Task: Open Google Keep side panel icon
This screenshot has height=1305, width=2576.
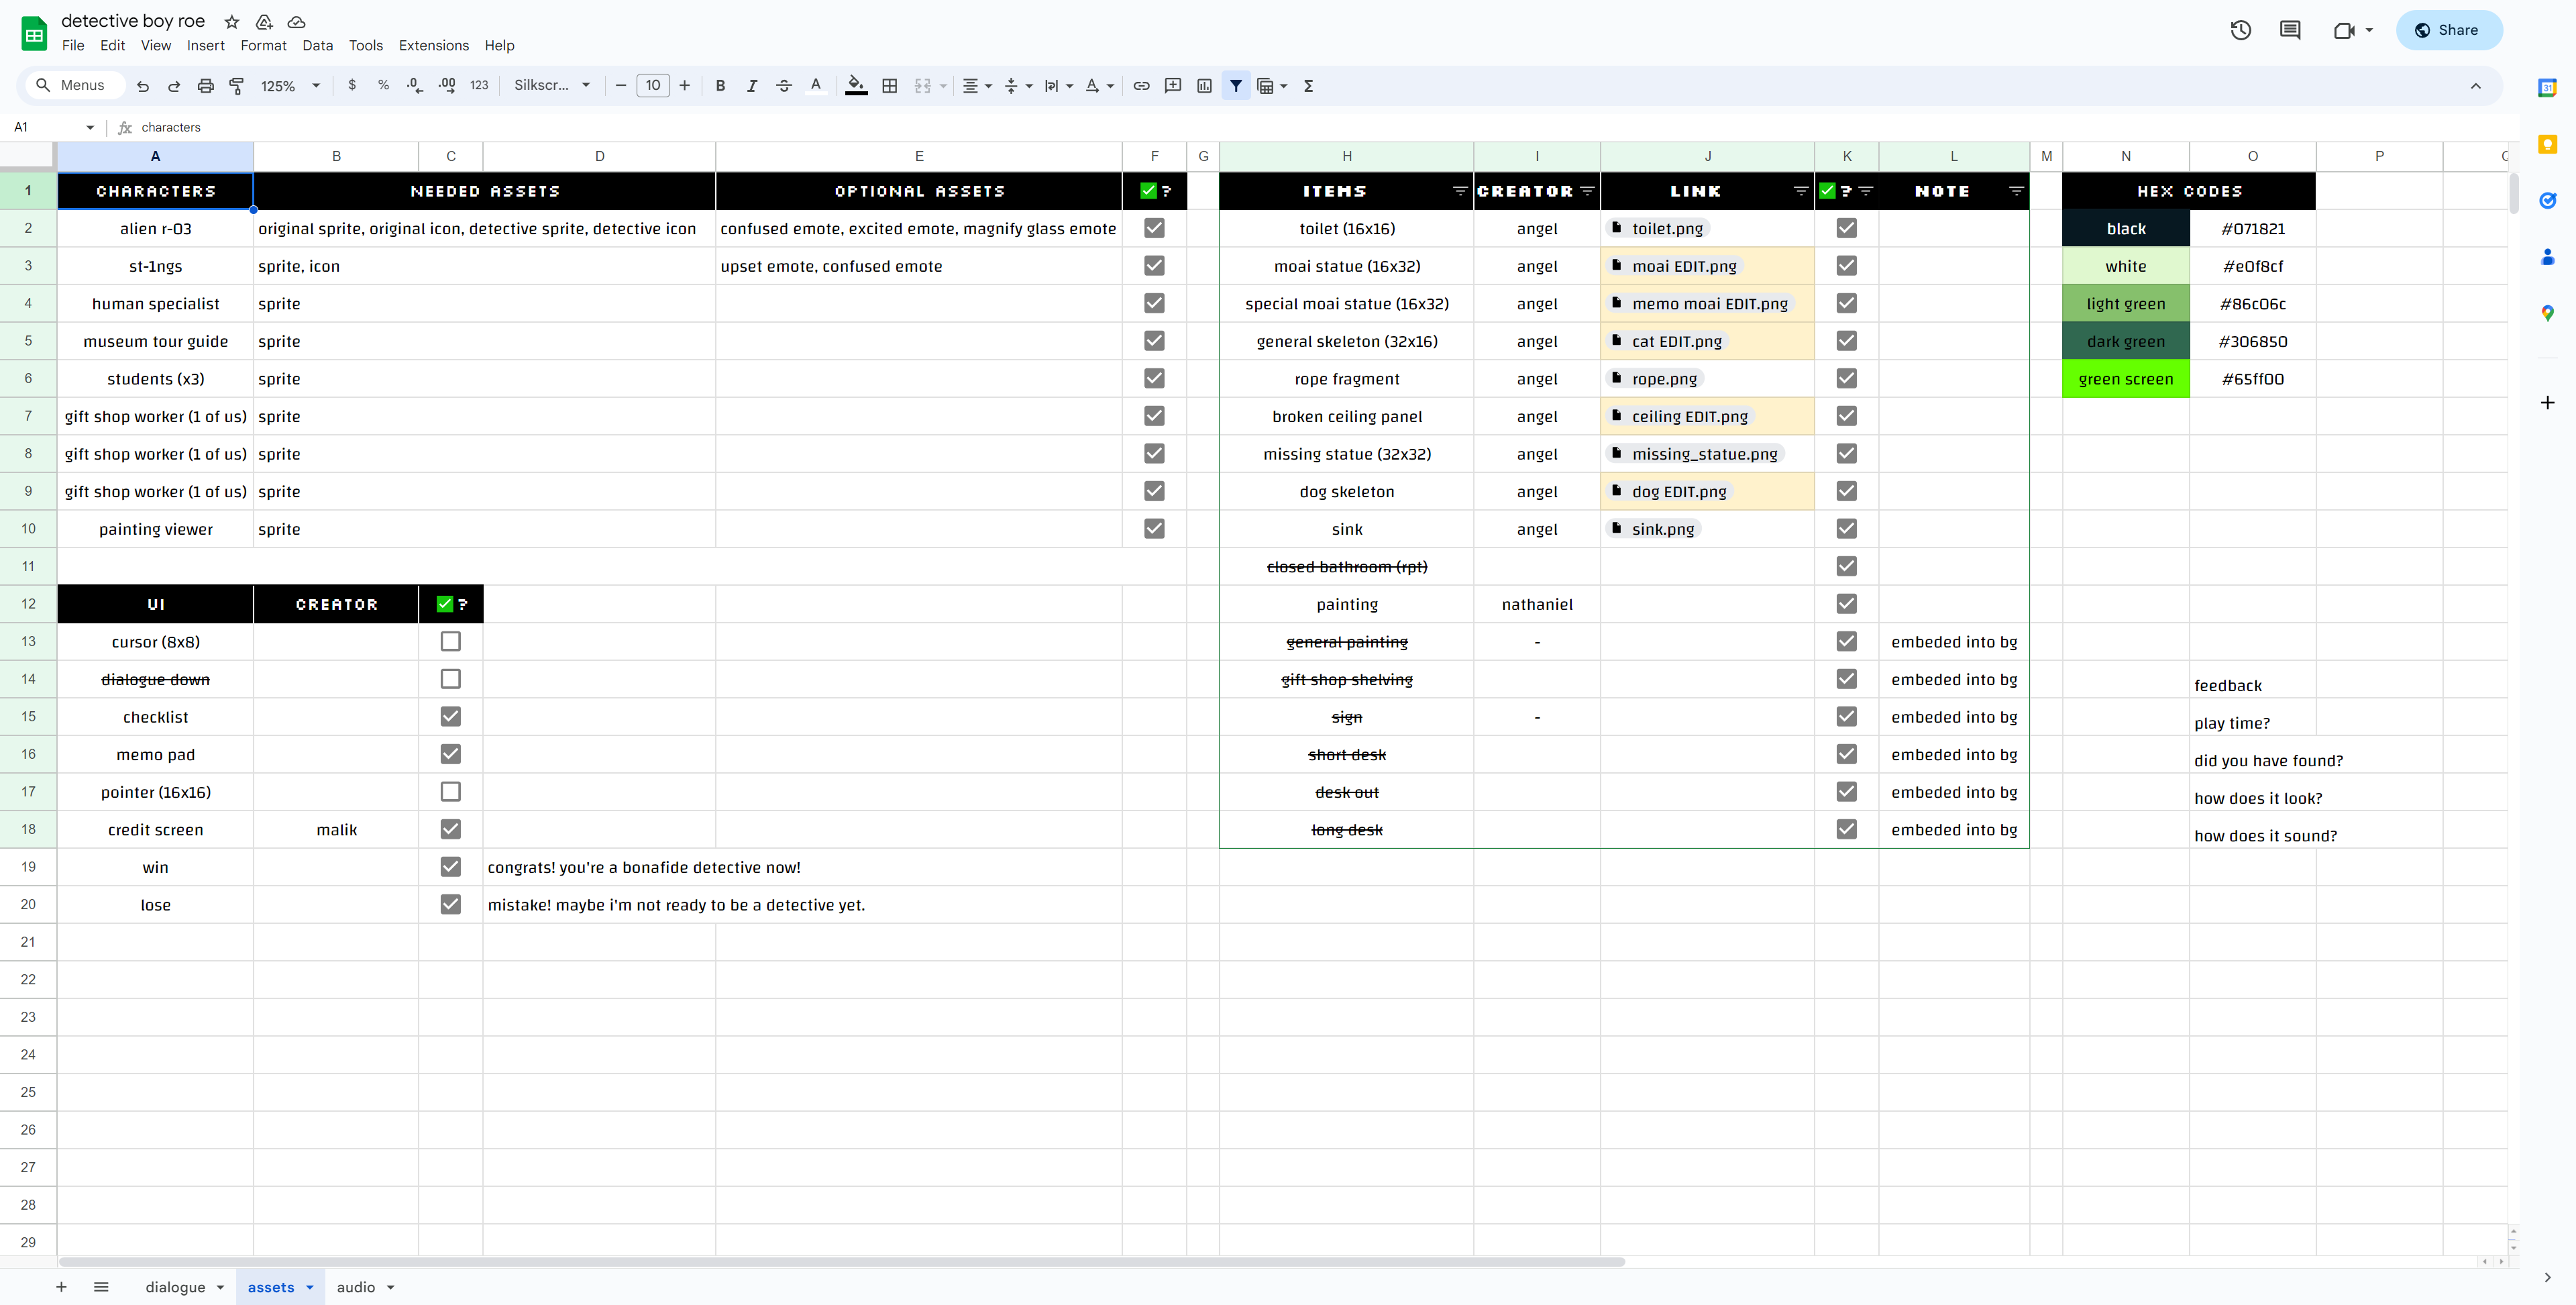Action: coord(2547,145)
